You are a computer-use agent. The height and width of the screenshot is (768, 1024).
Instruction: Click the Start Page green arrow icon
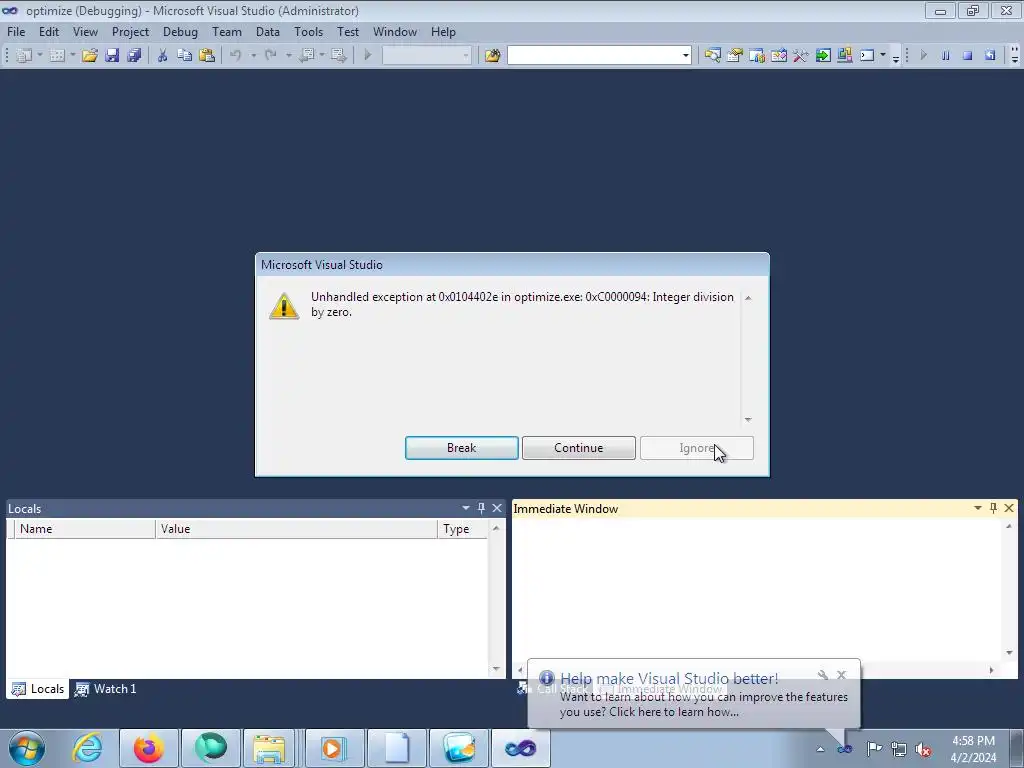(823, 56)
